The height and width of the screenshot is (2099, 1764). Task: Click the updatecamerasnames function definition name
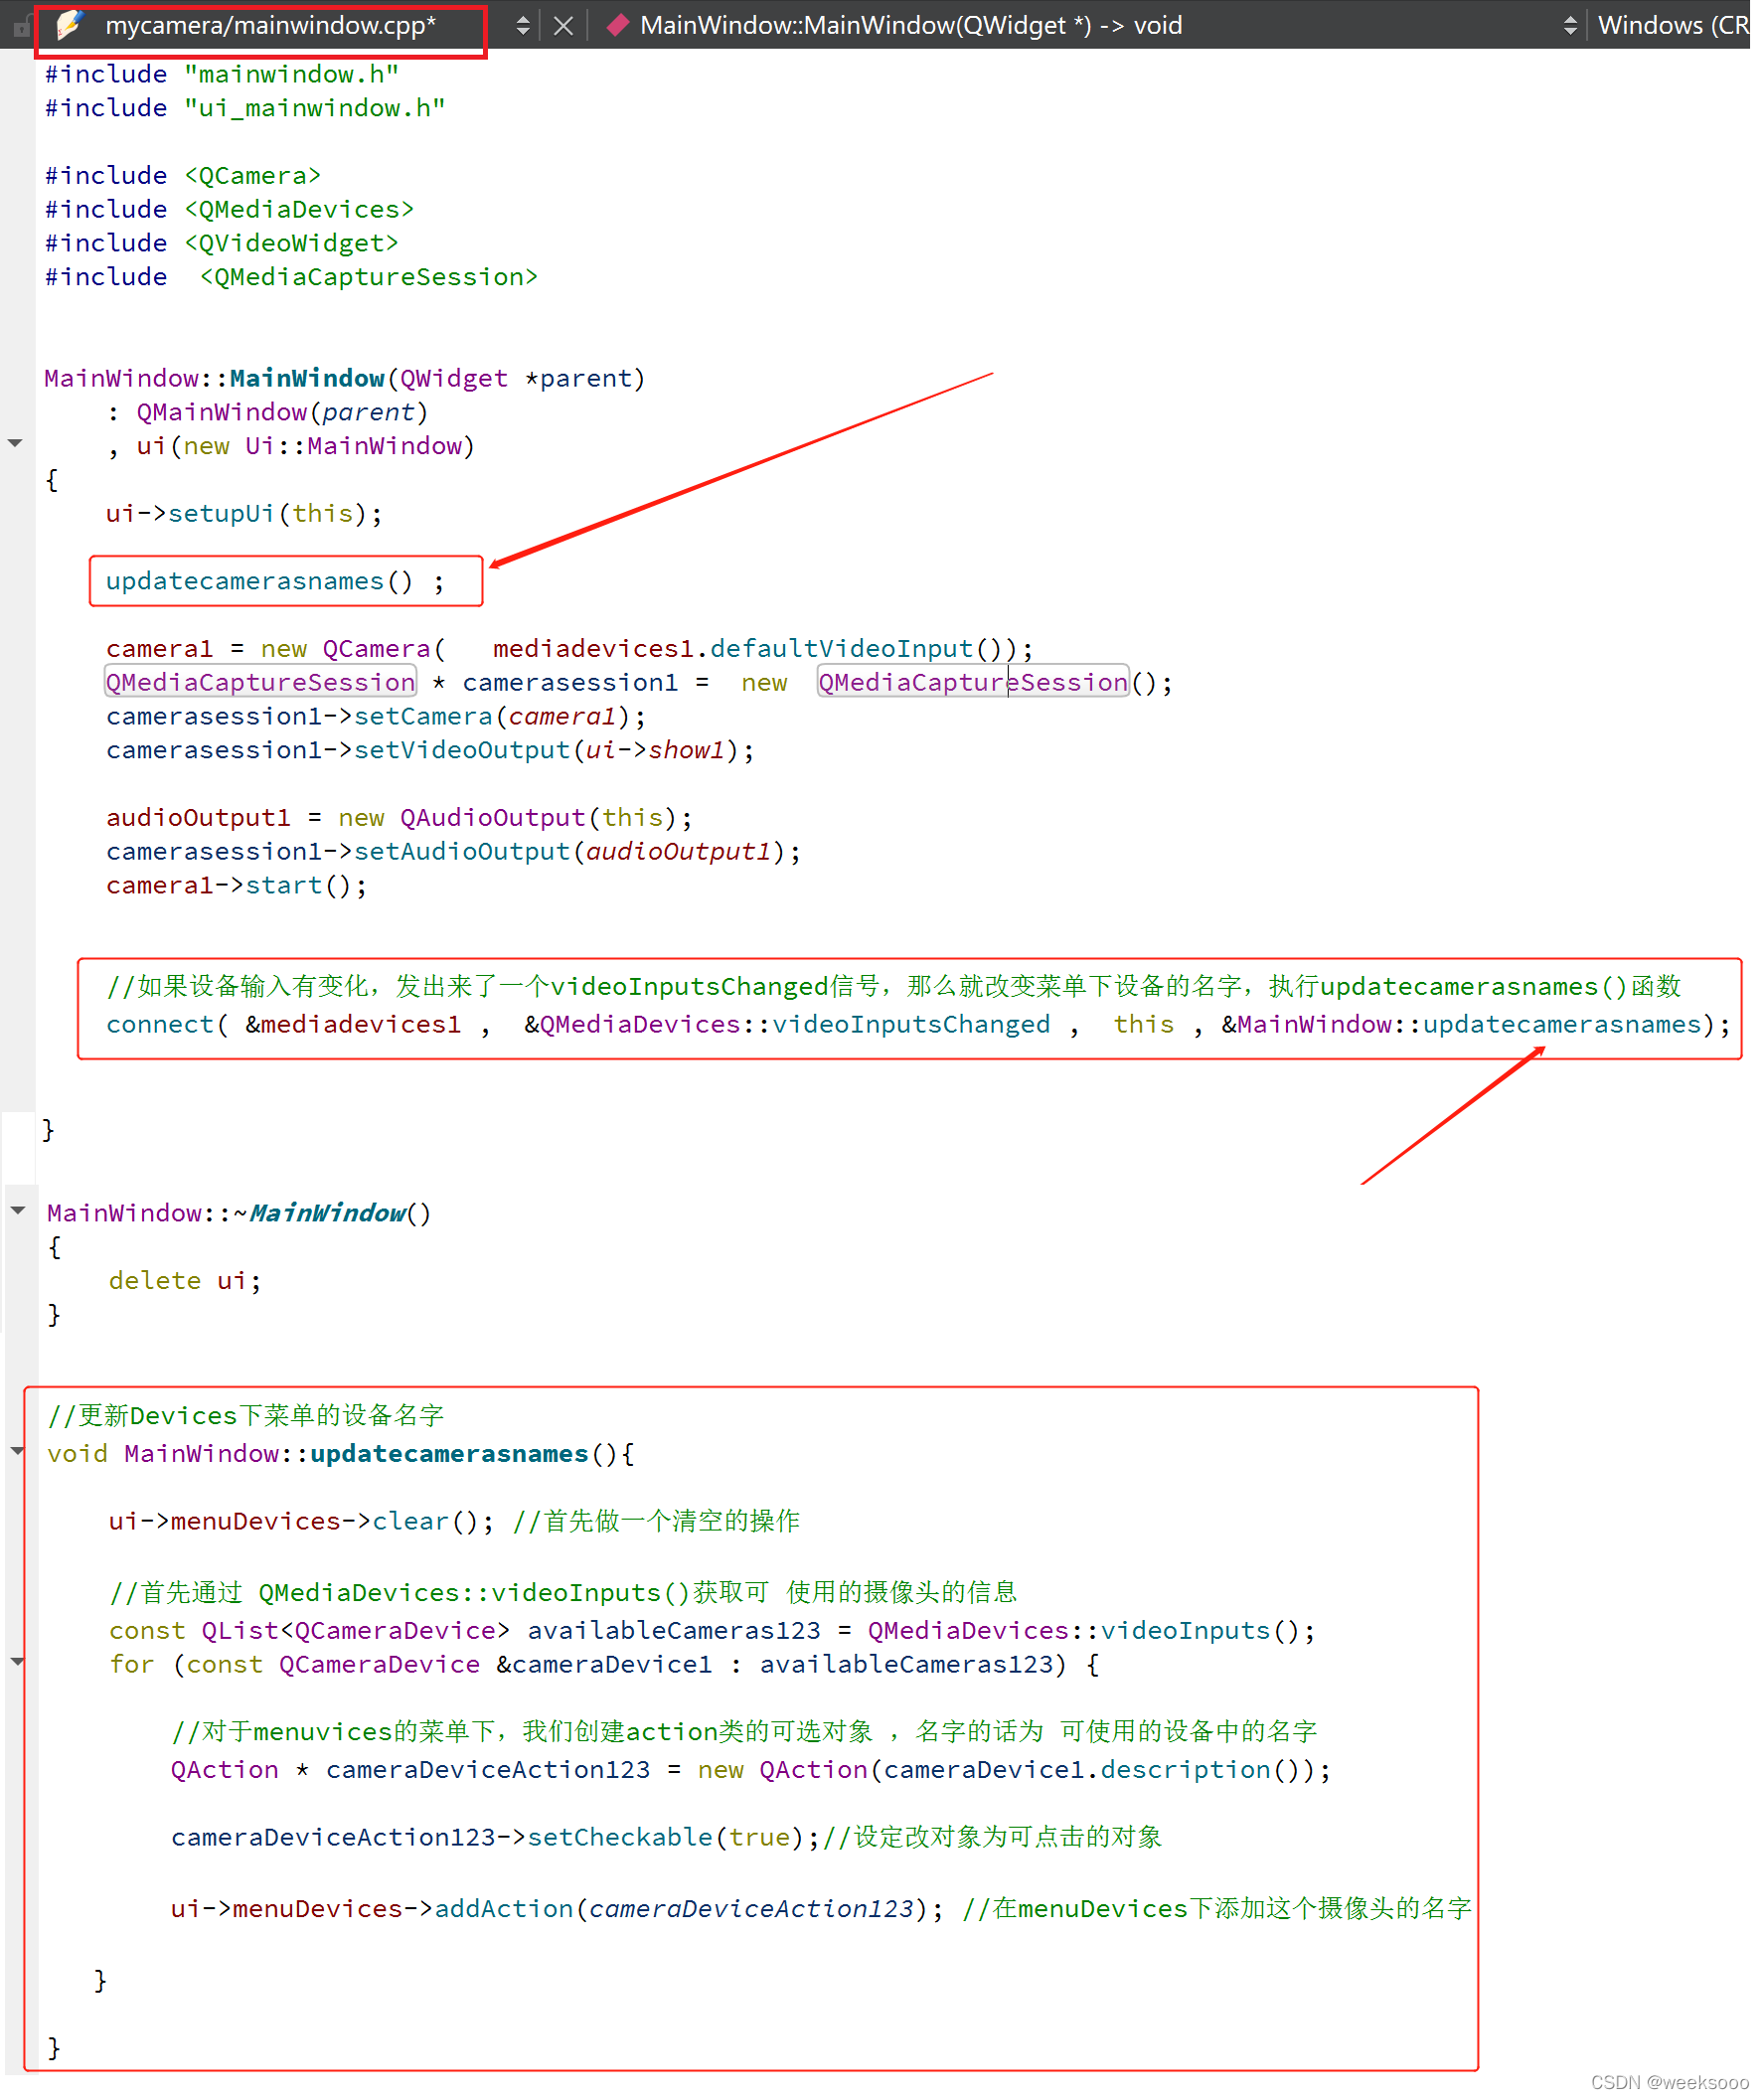coord(449,1454)
